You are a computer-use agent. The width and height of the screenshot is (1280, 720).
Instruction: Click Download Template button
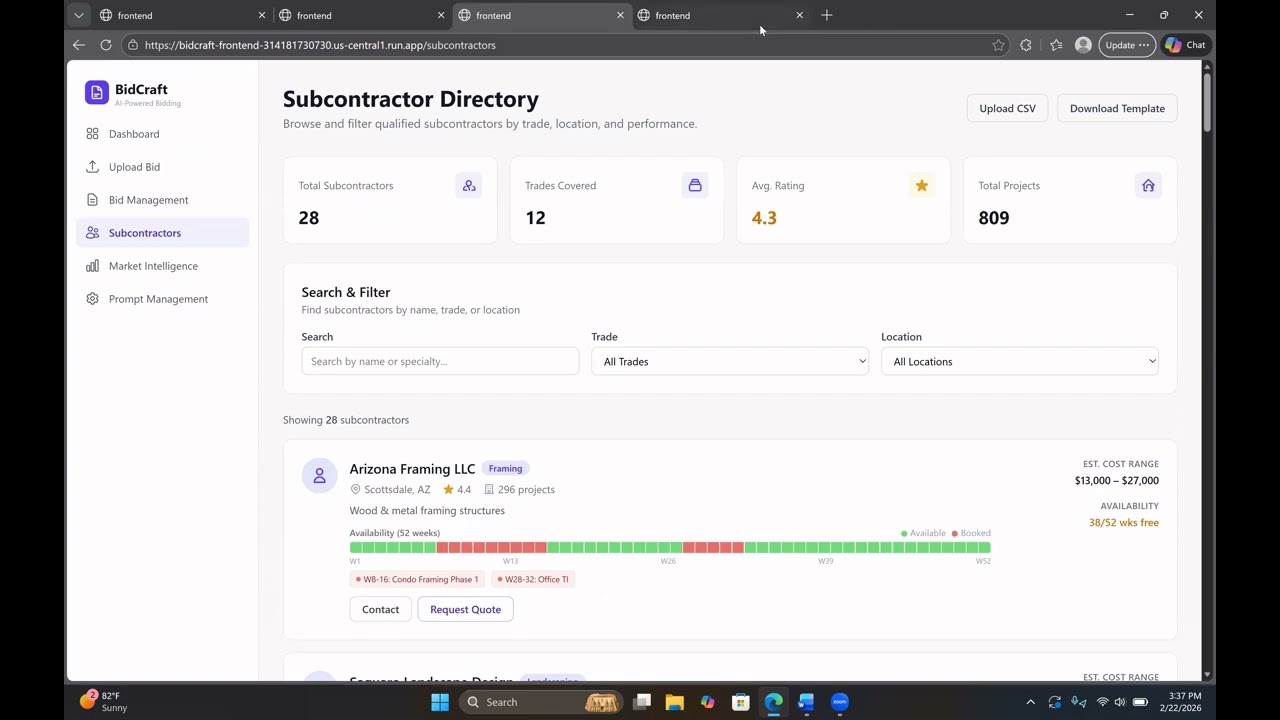click(1117, 108)
